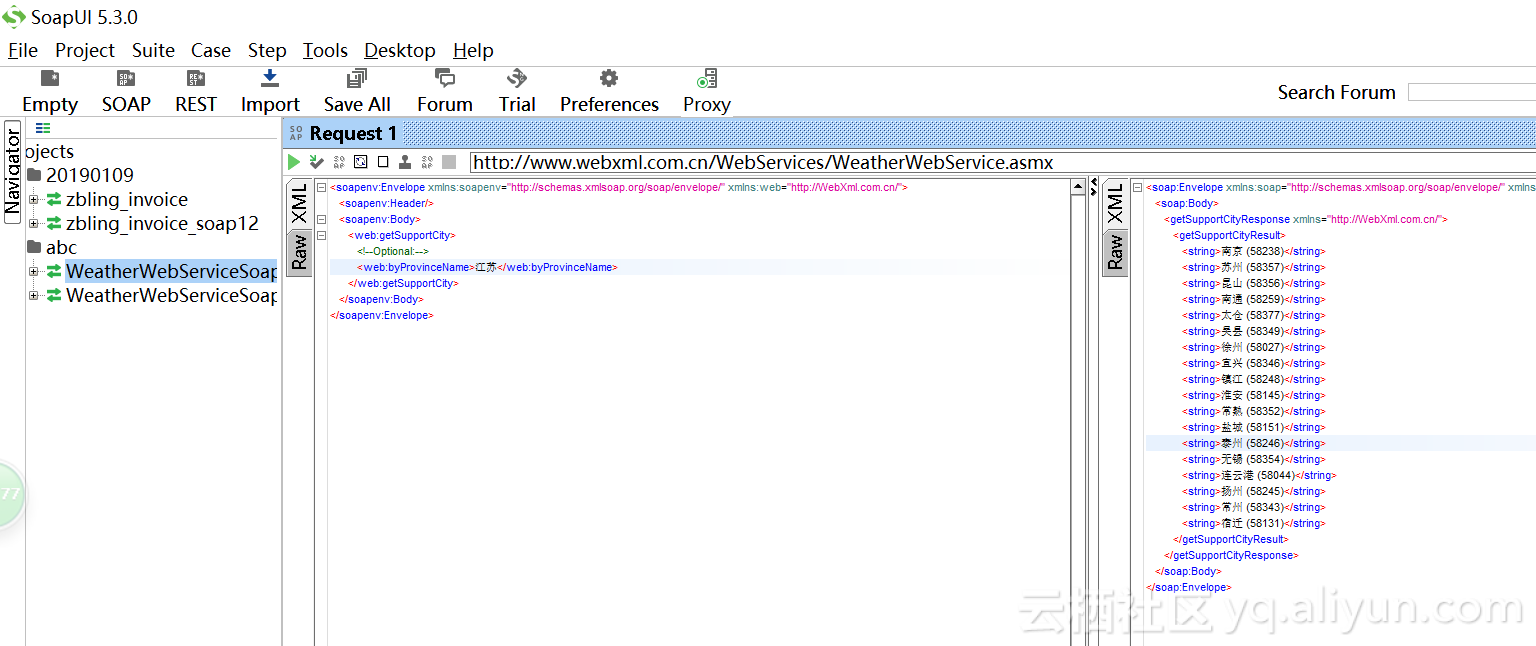Click the request editor scrollbar up arrow
Screen dimensions: 1536x646
pos(1078,187)
